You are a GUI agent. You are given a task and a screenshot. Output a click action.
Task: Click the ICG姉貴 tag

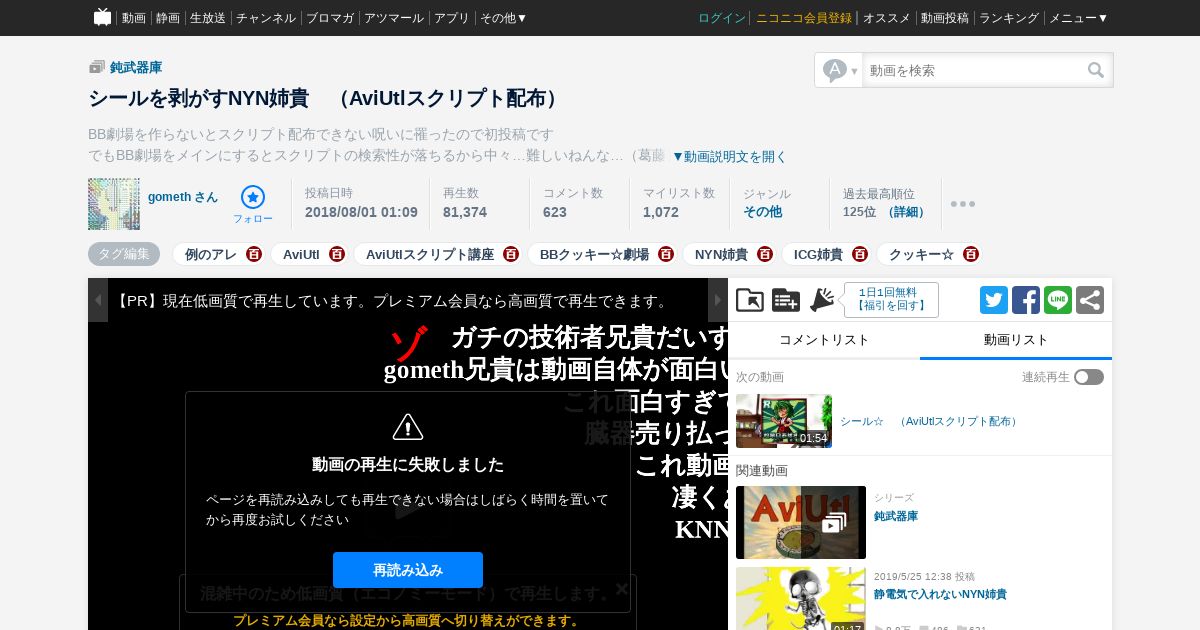click(819, 254)
